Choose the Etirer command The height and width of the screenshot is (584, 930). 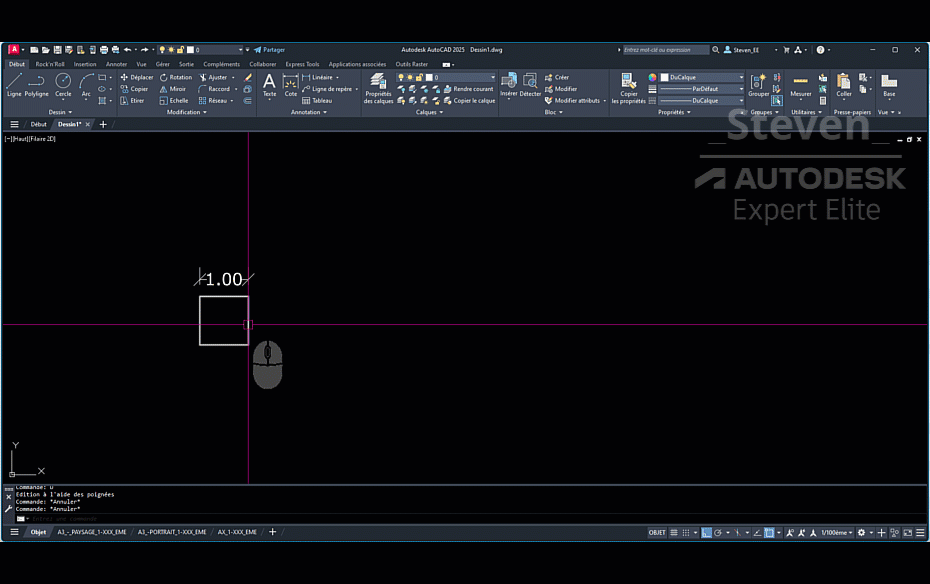(x=132, y=101)
